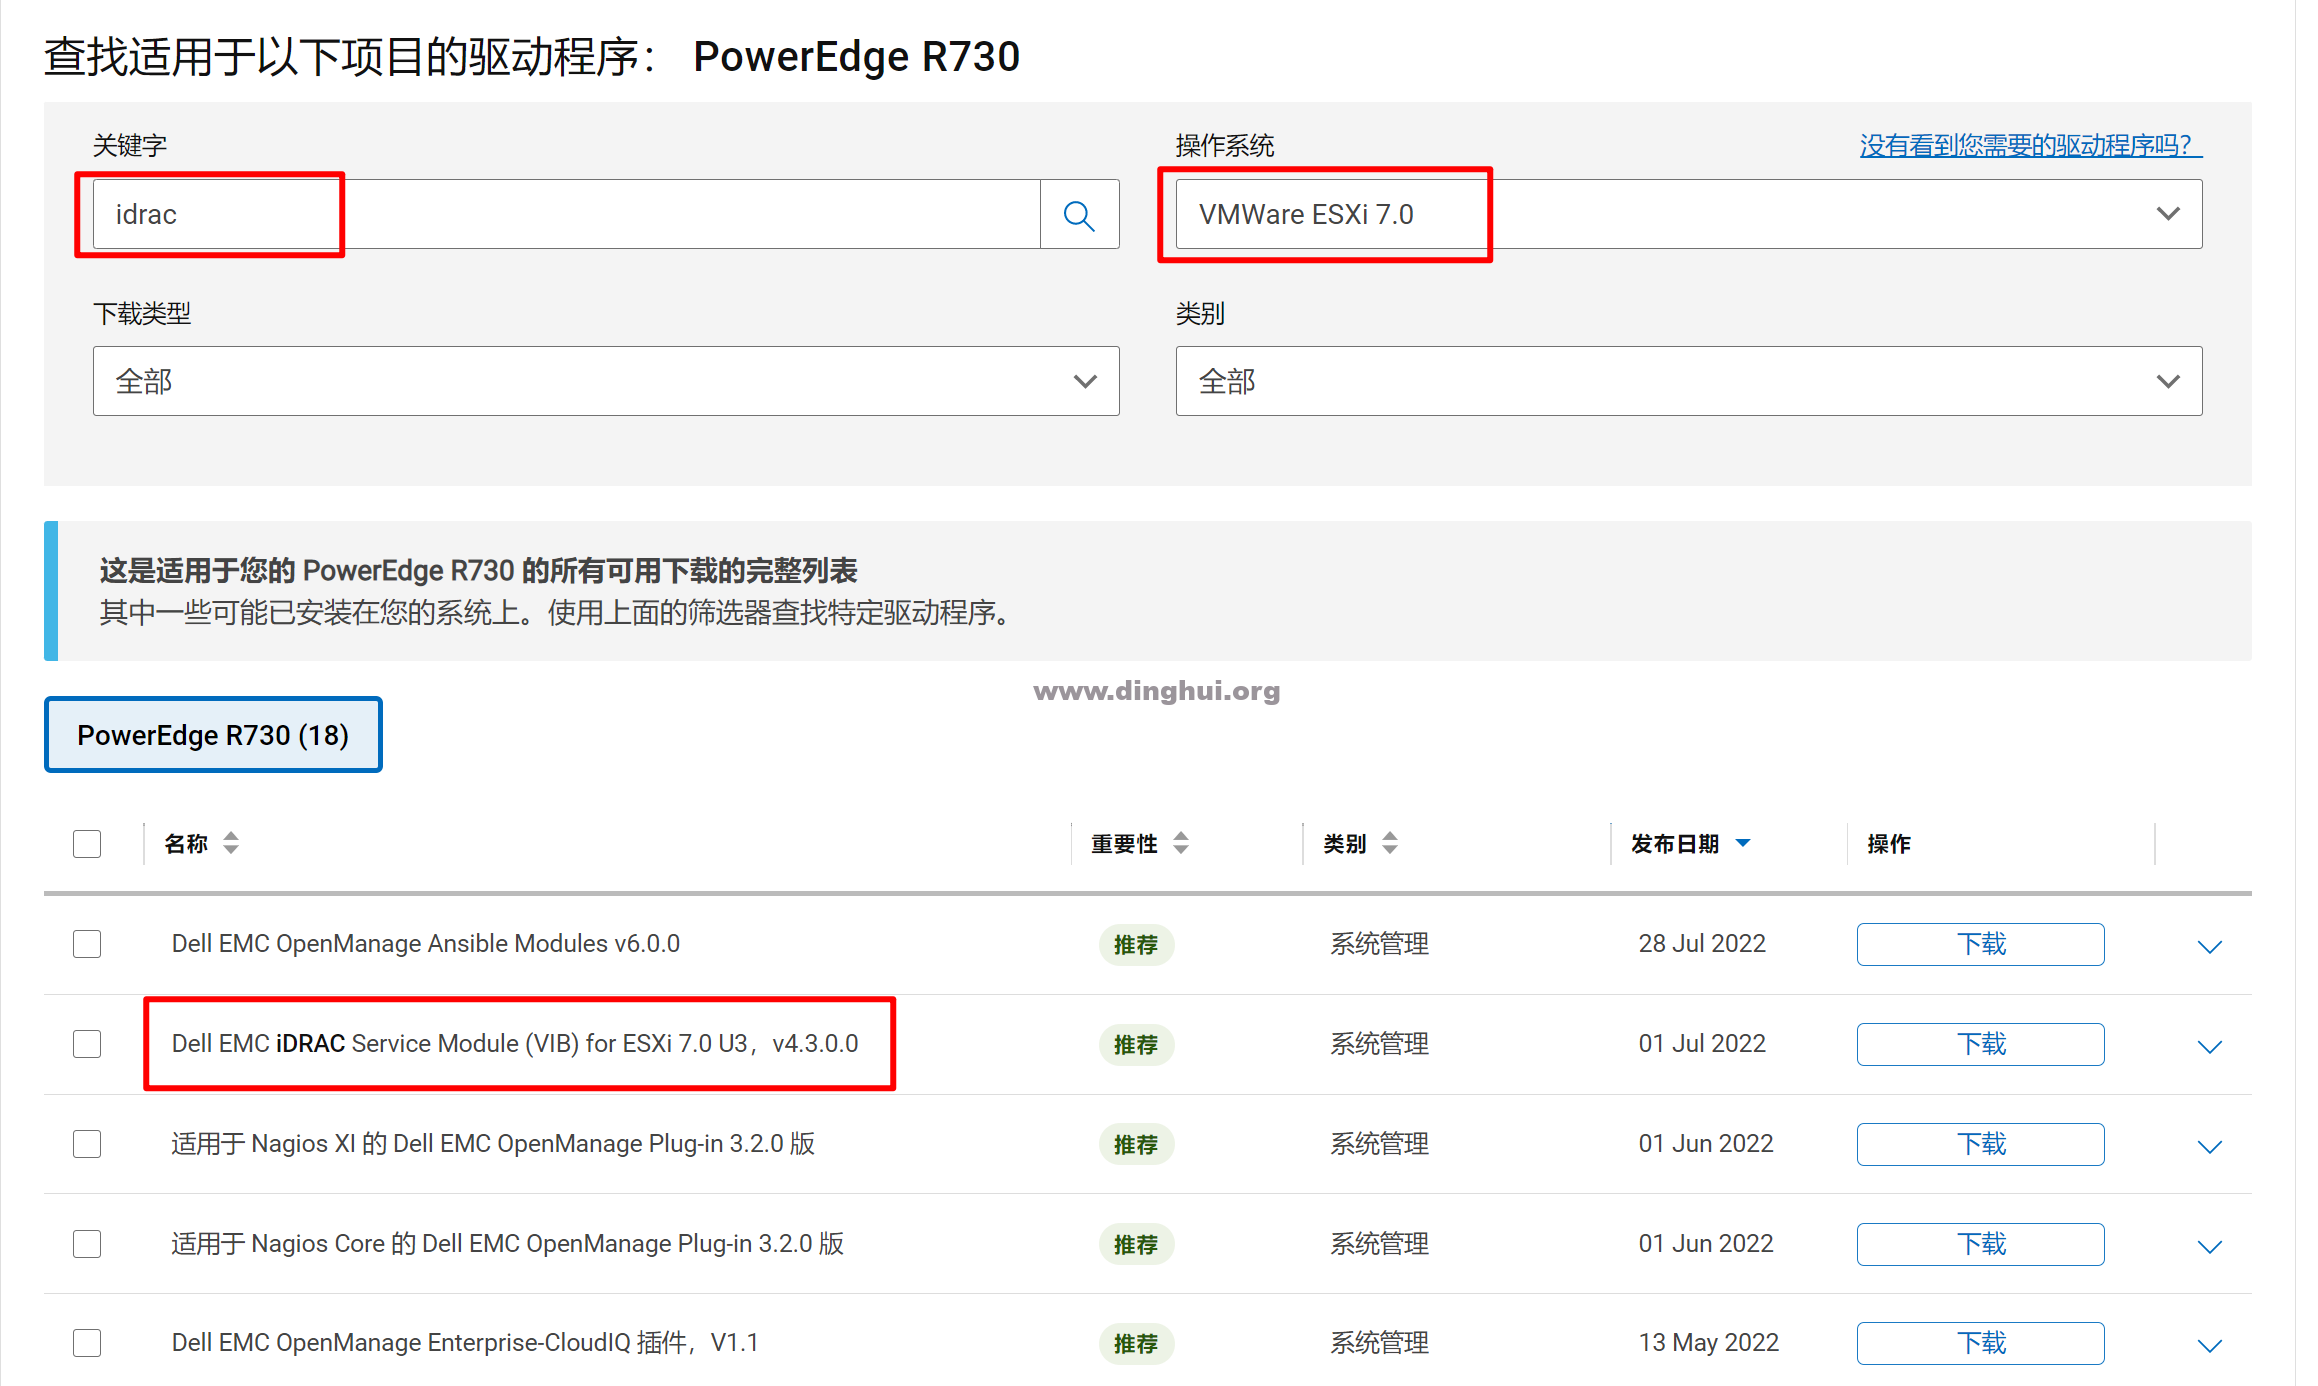
Task: Check the OpenManage Enterprise-CloudIQ row
Action: coord(87,1343)
